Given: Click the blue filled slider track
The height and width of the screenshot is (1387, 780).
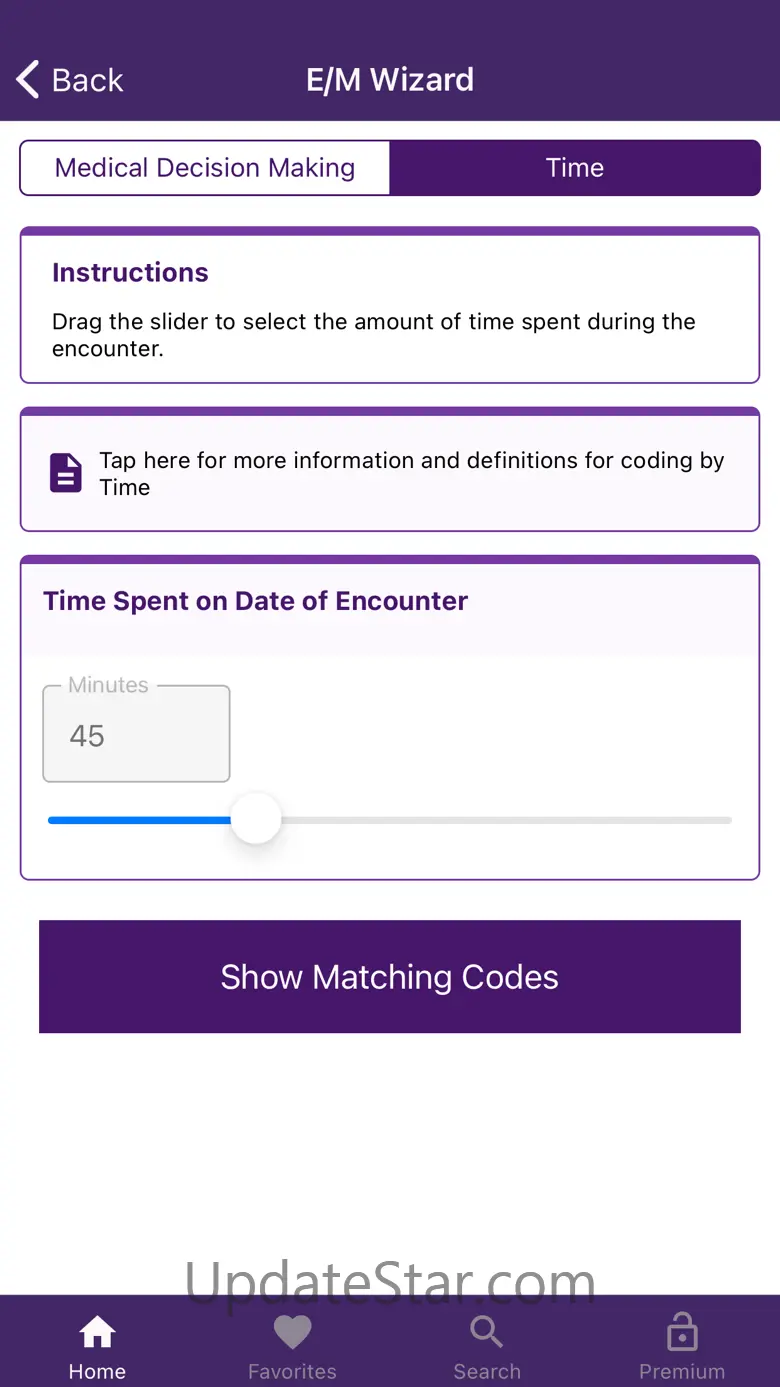Looking at the screenshot, I should click(x=139, y=820).
